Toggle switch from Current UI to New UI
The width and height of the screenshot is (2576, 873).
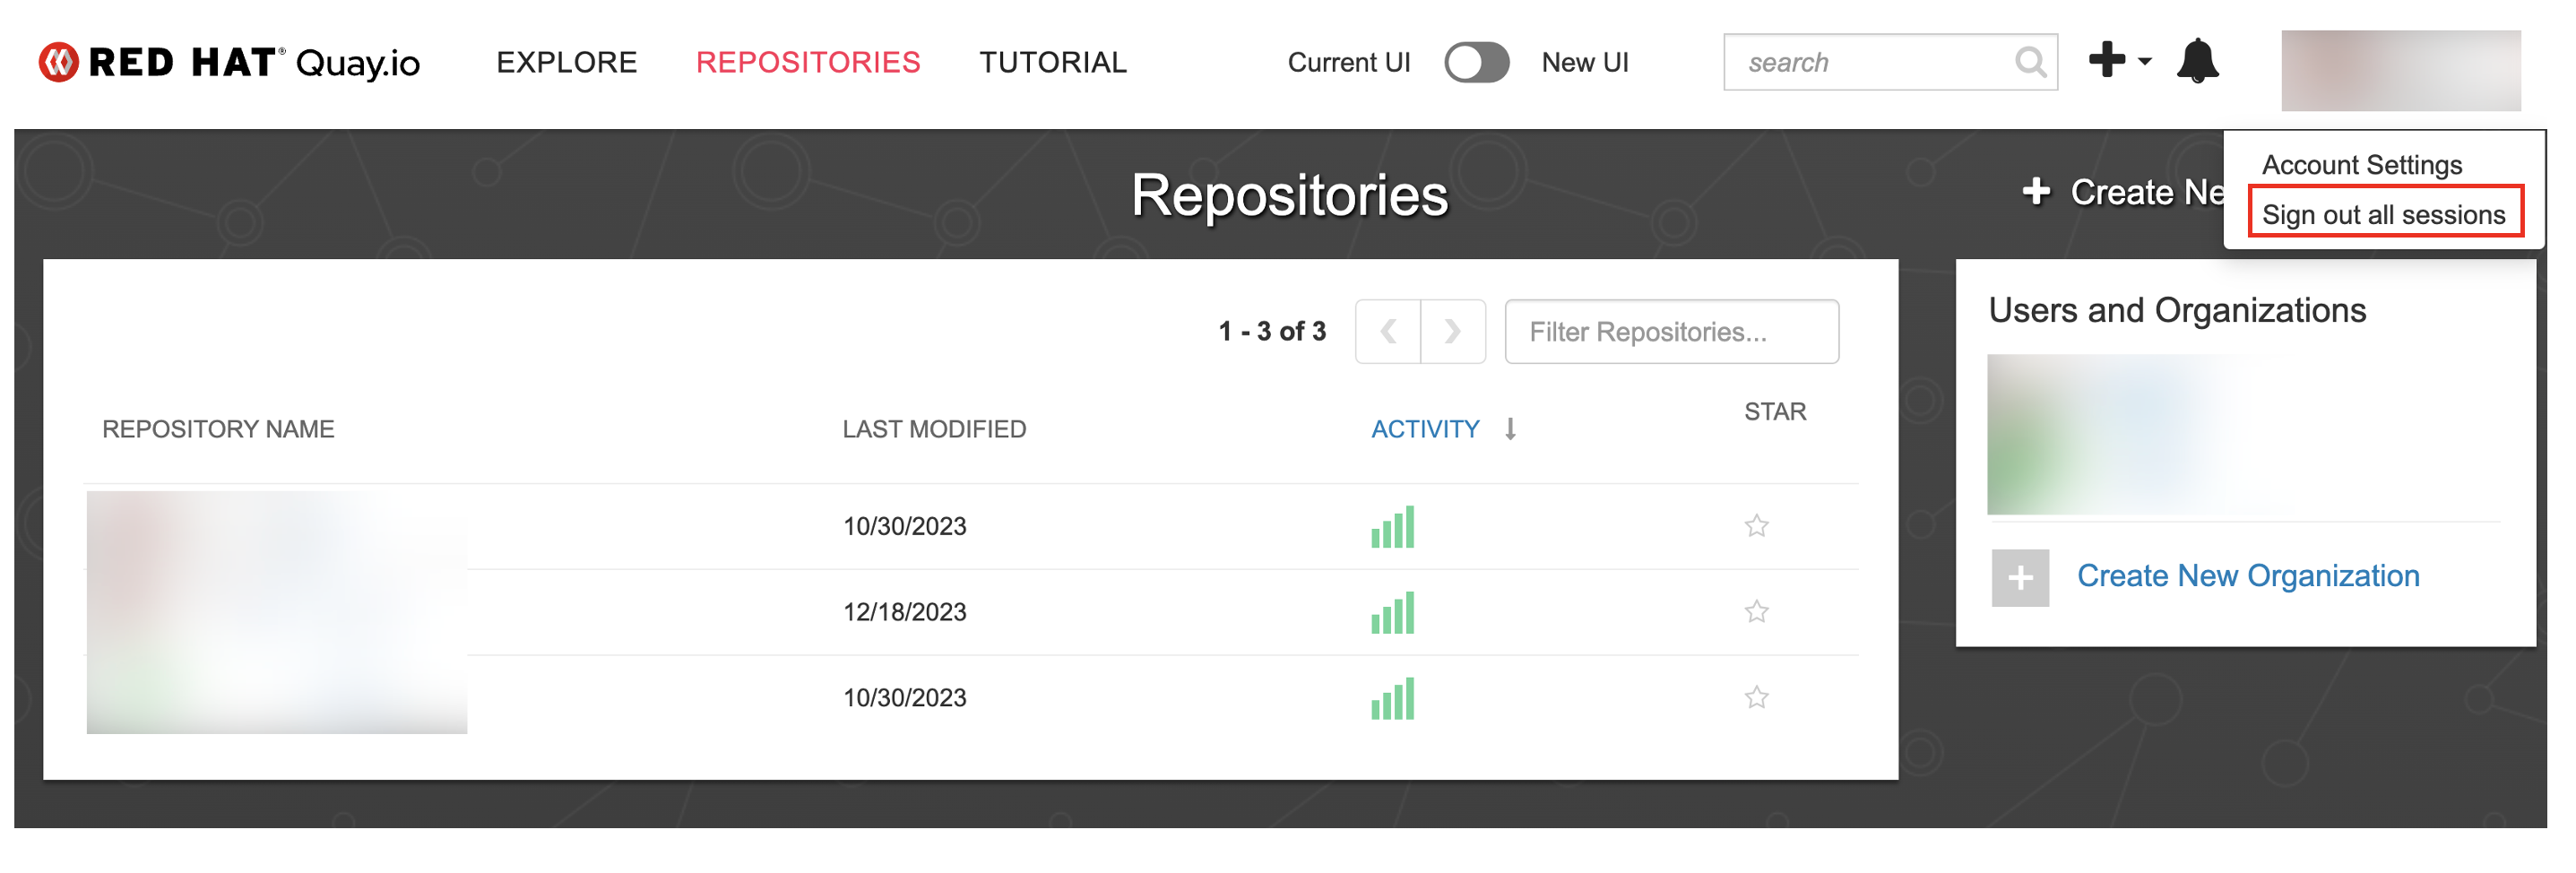tap(1475, 62)
